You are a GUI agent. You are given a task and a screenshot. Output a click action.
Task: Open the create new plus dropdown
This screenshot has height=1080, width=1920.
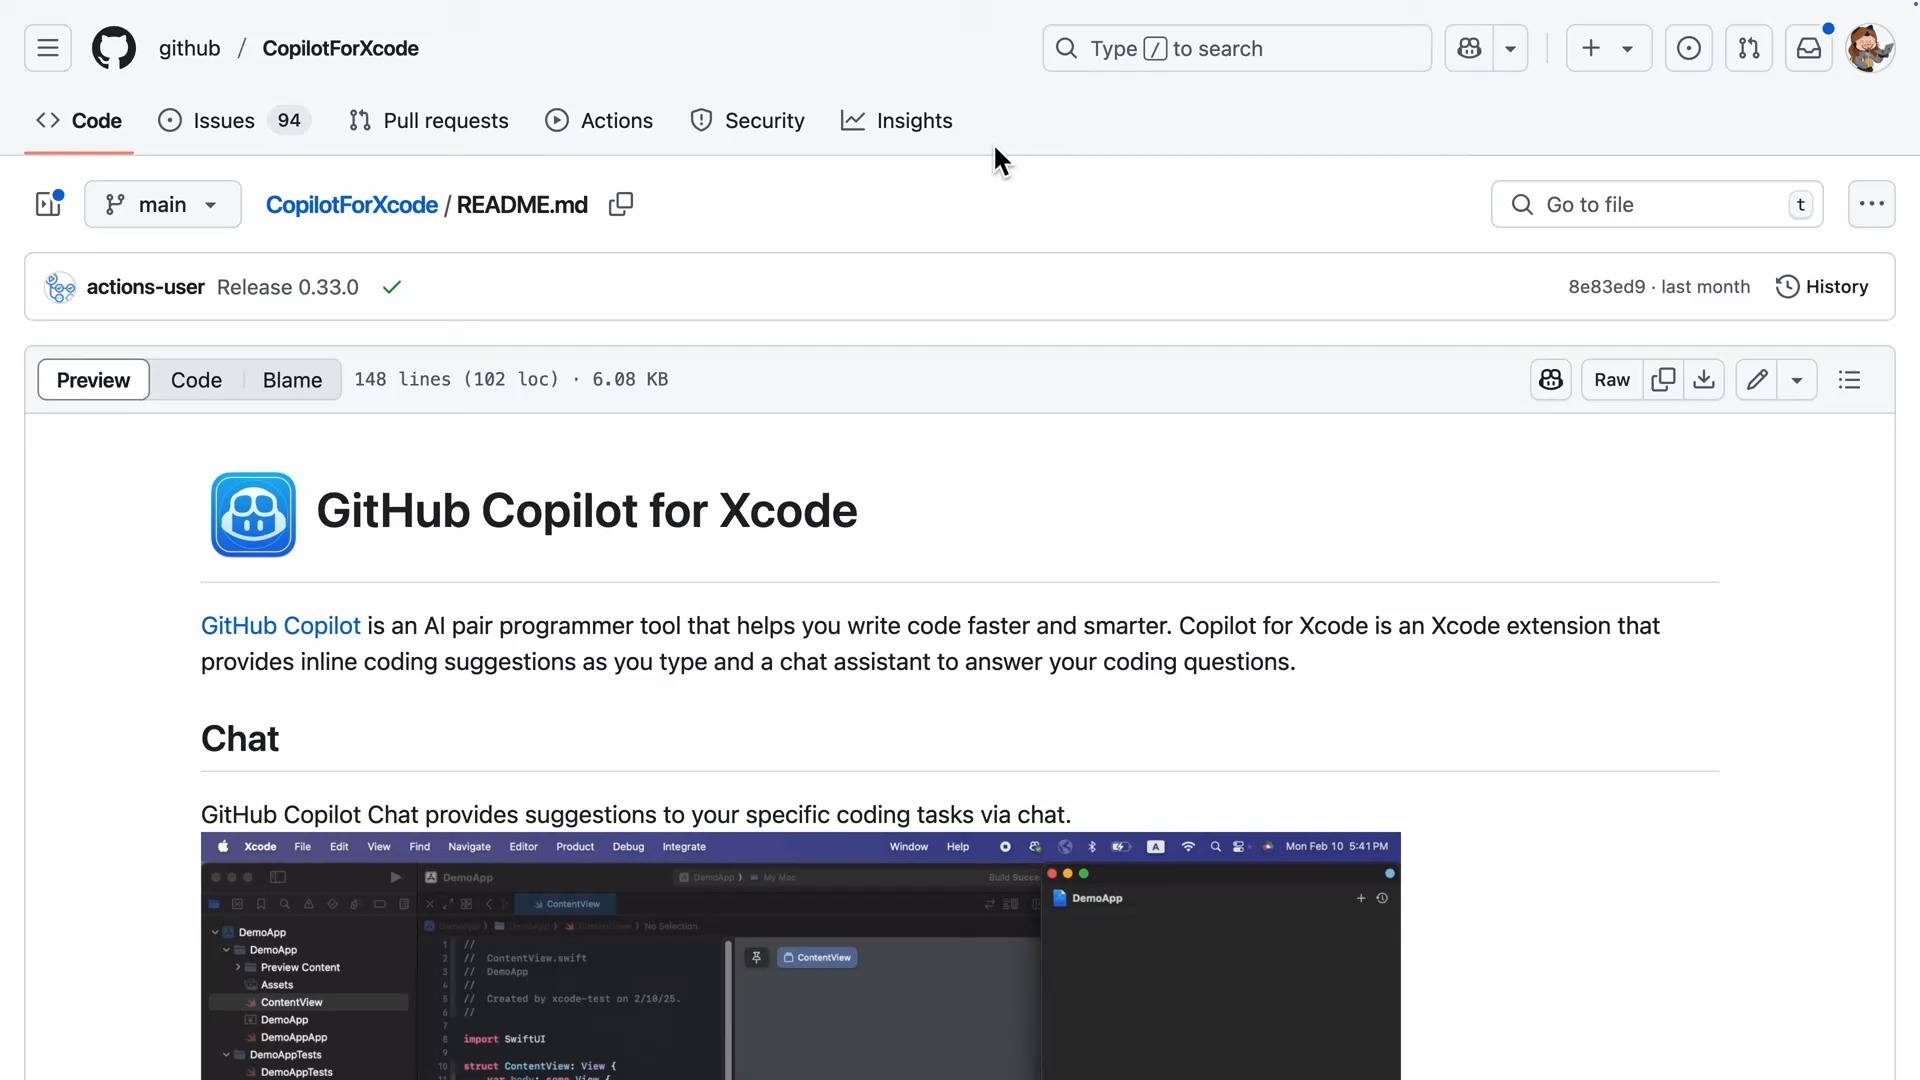(x=1608, y=48)
